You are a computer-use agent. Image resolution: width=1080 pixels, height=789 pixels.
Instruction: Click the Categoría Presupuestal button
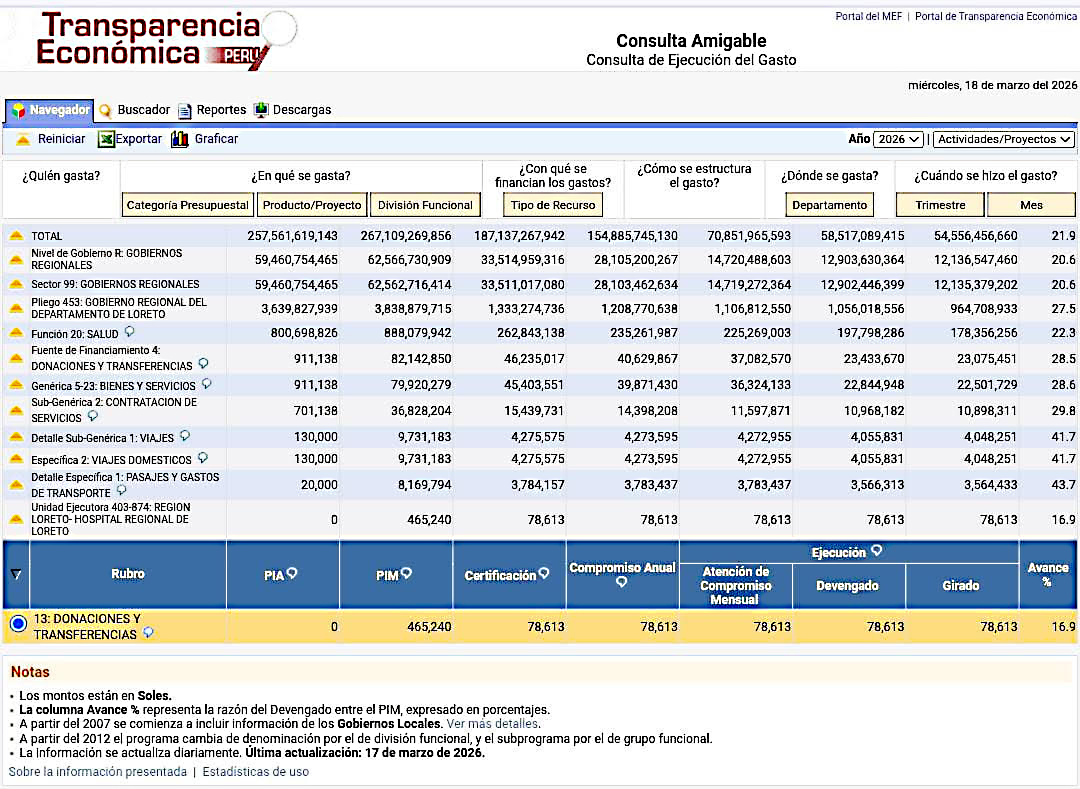(x=187, y=205)
